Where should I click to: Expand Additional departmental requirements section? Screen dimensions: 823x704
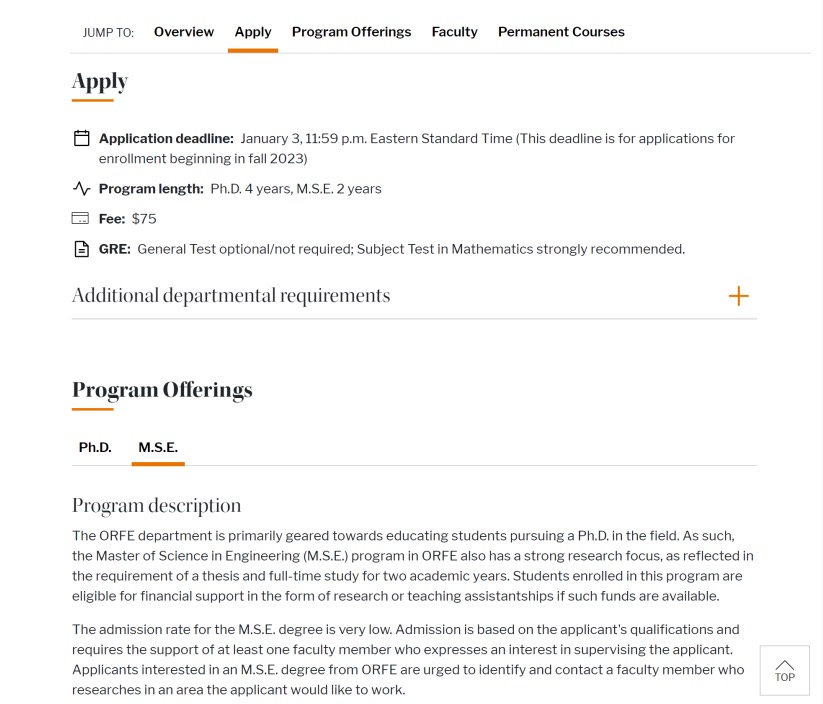coord(414,296)
